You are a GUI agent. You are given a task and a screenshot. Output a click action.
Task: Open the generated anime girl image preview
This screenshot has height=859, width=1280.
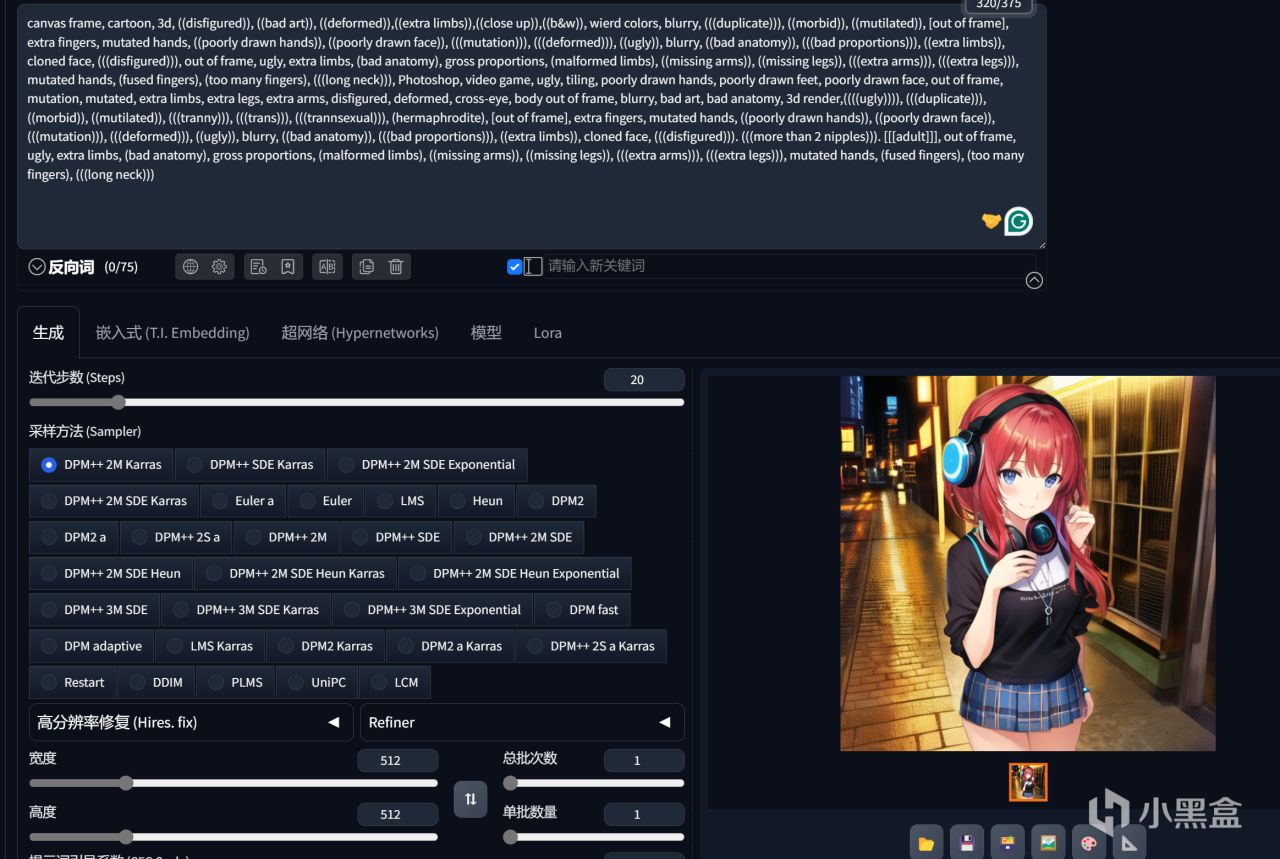pyautogui.click(x=1028, y=563)
